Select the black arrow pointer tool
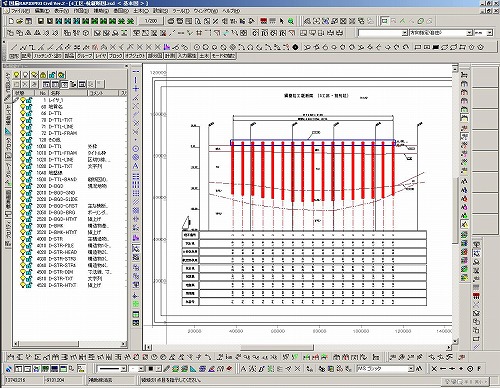This screenshot has height=388, width=500. coord(282,21)
